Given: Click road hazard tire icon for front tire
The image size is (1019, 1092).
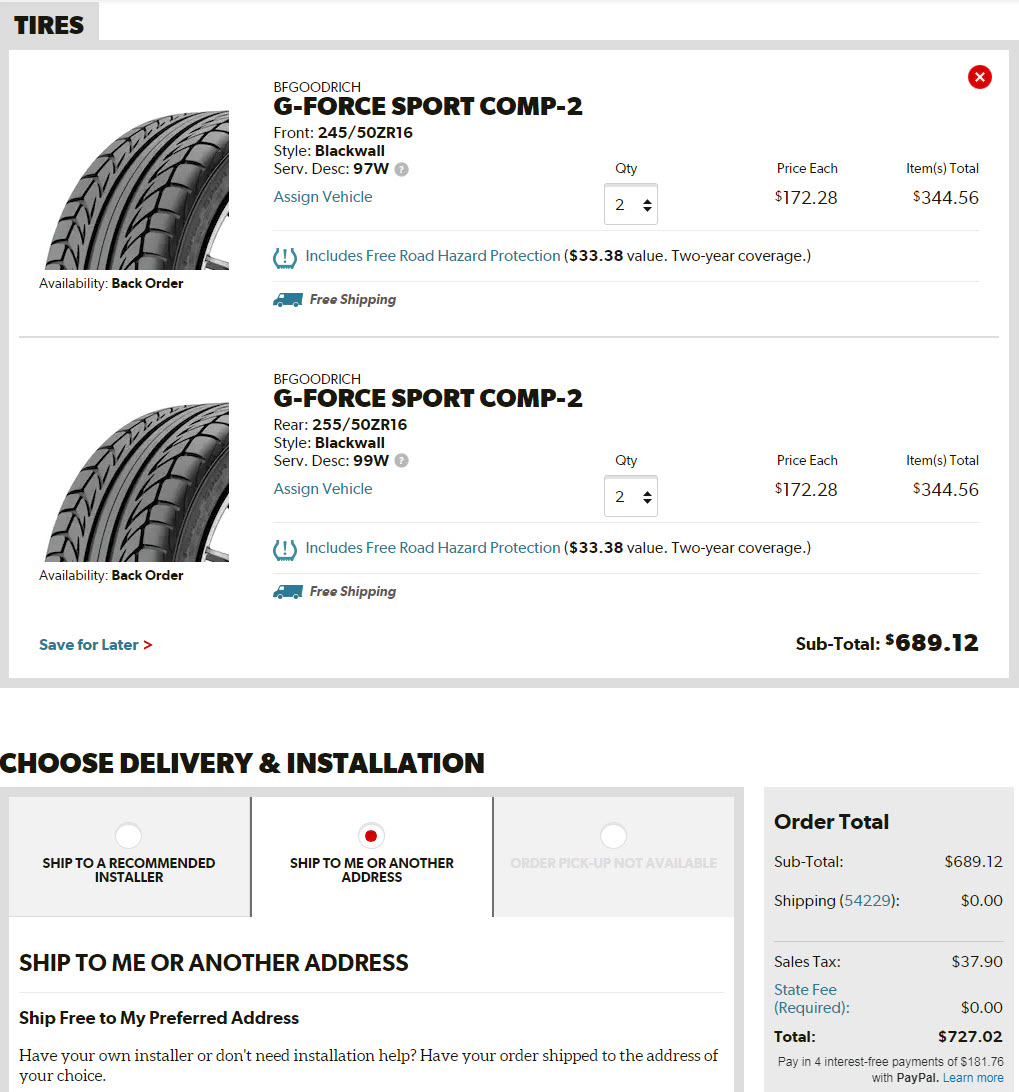Looking at the screenshot, I should click(x=285, y=257).
